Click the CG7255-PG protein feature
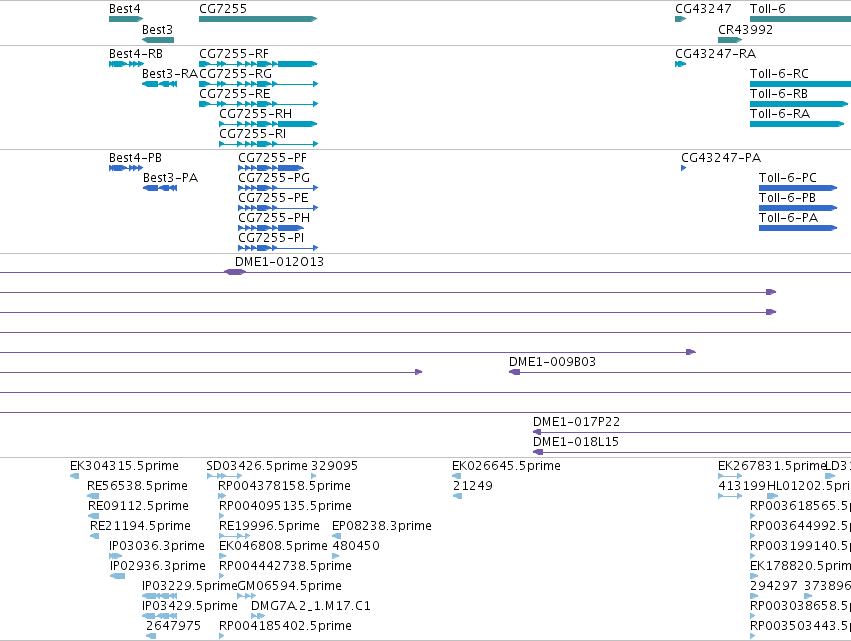 tap(278, 188)
